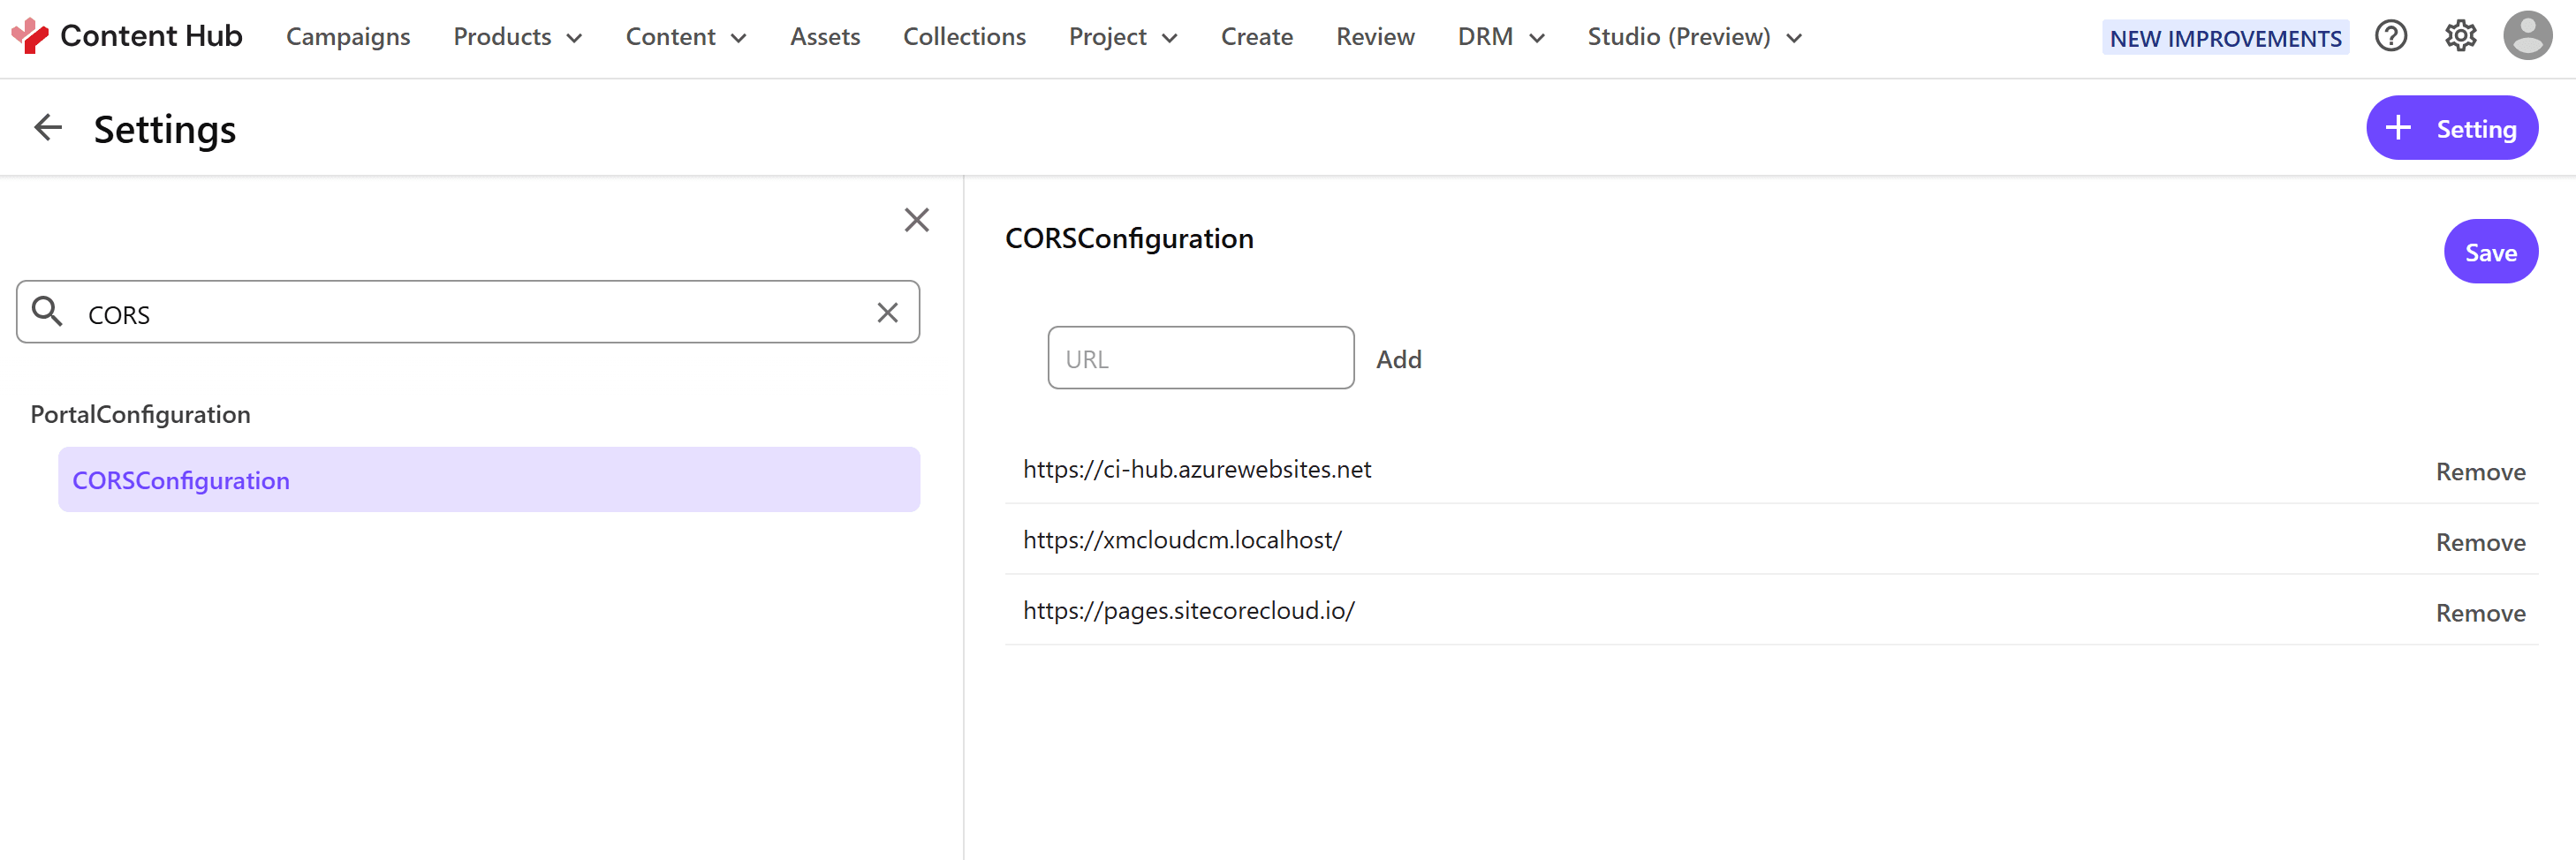Go back using the arrow beside Settings
This screenshot has height=860, width=2576.
[48, 128]
